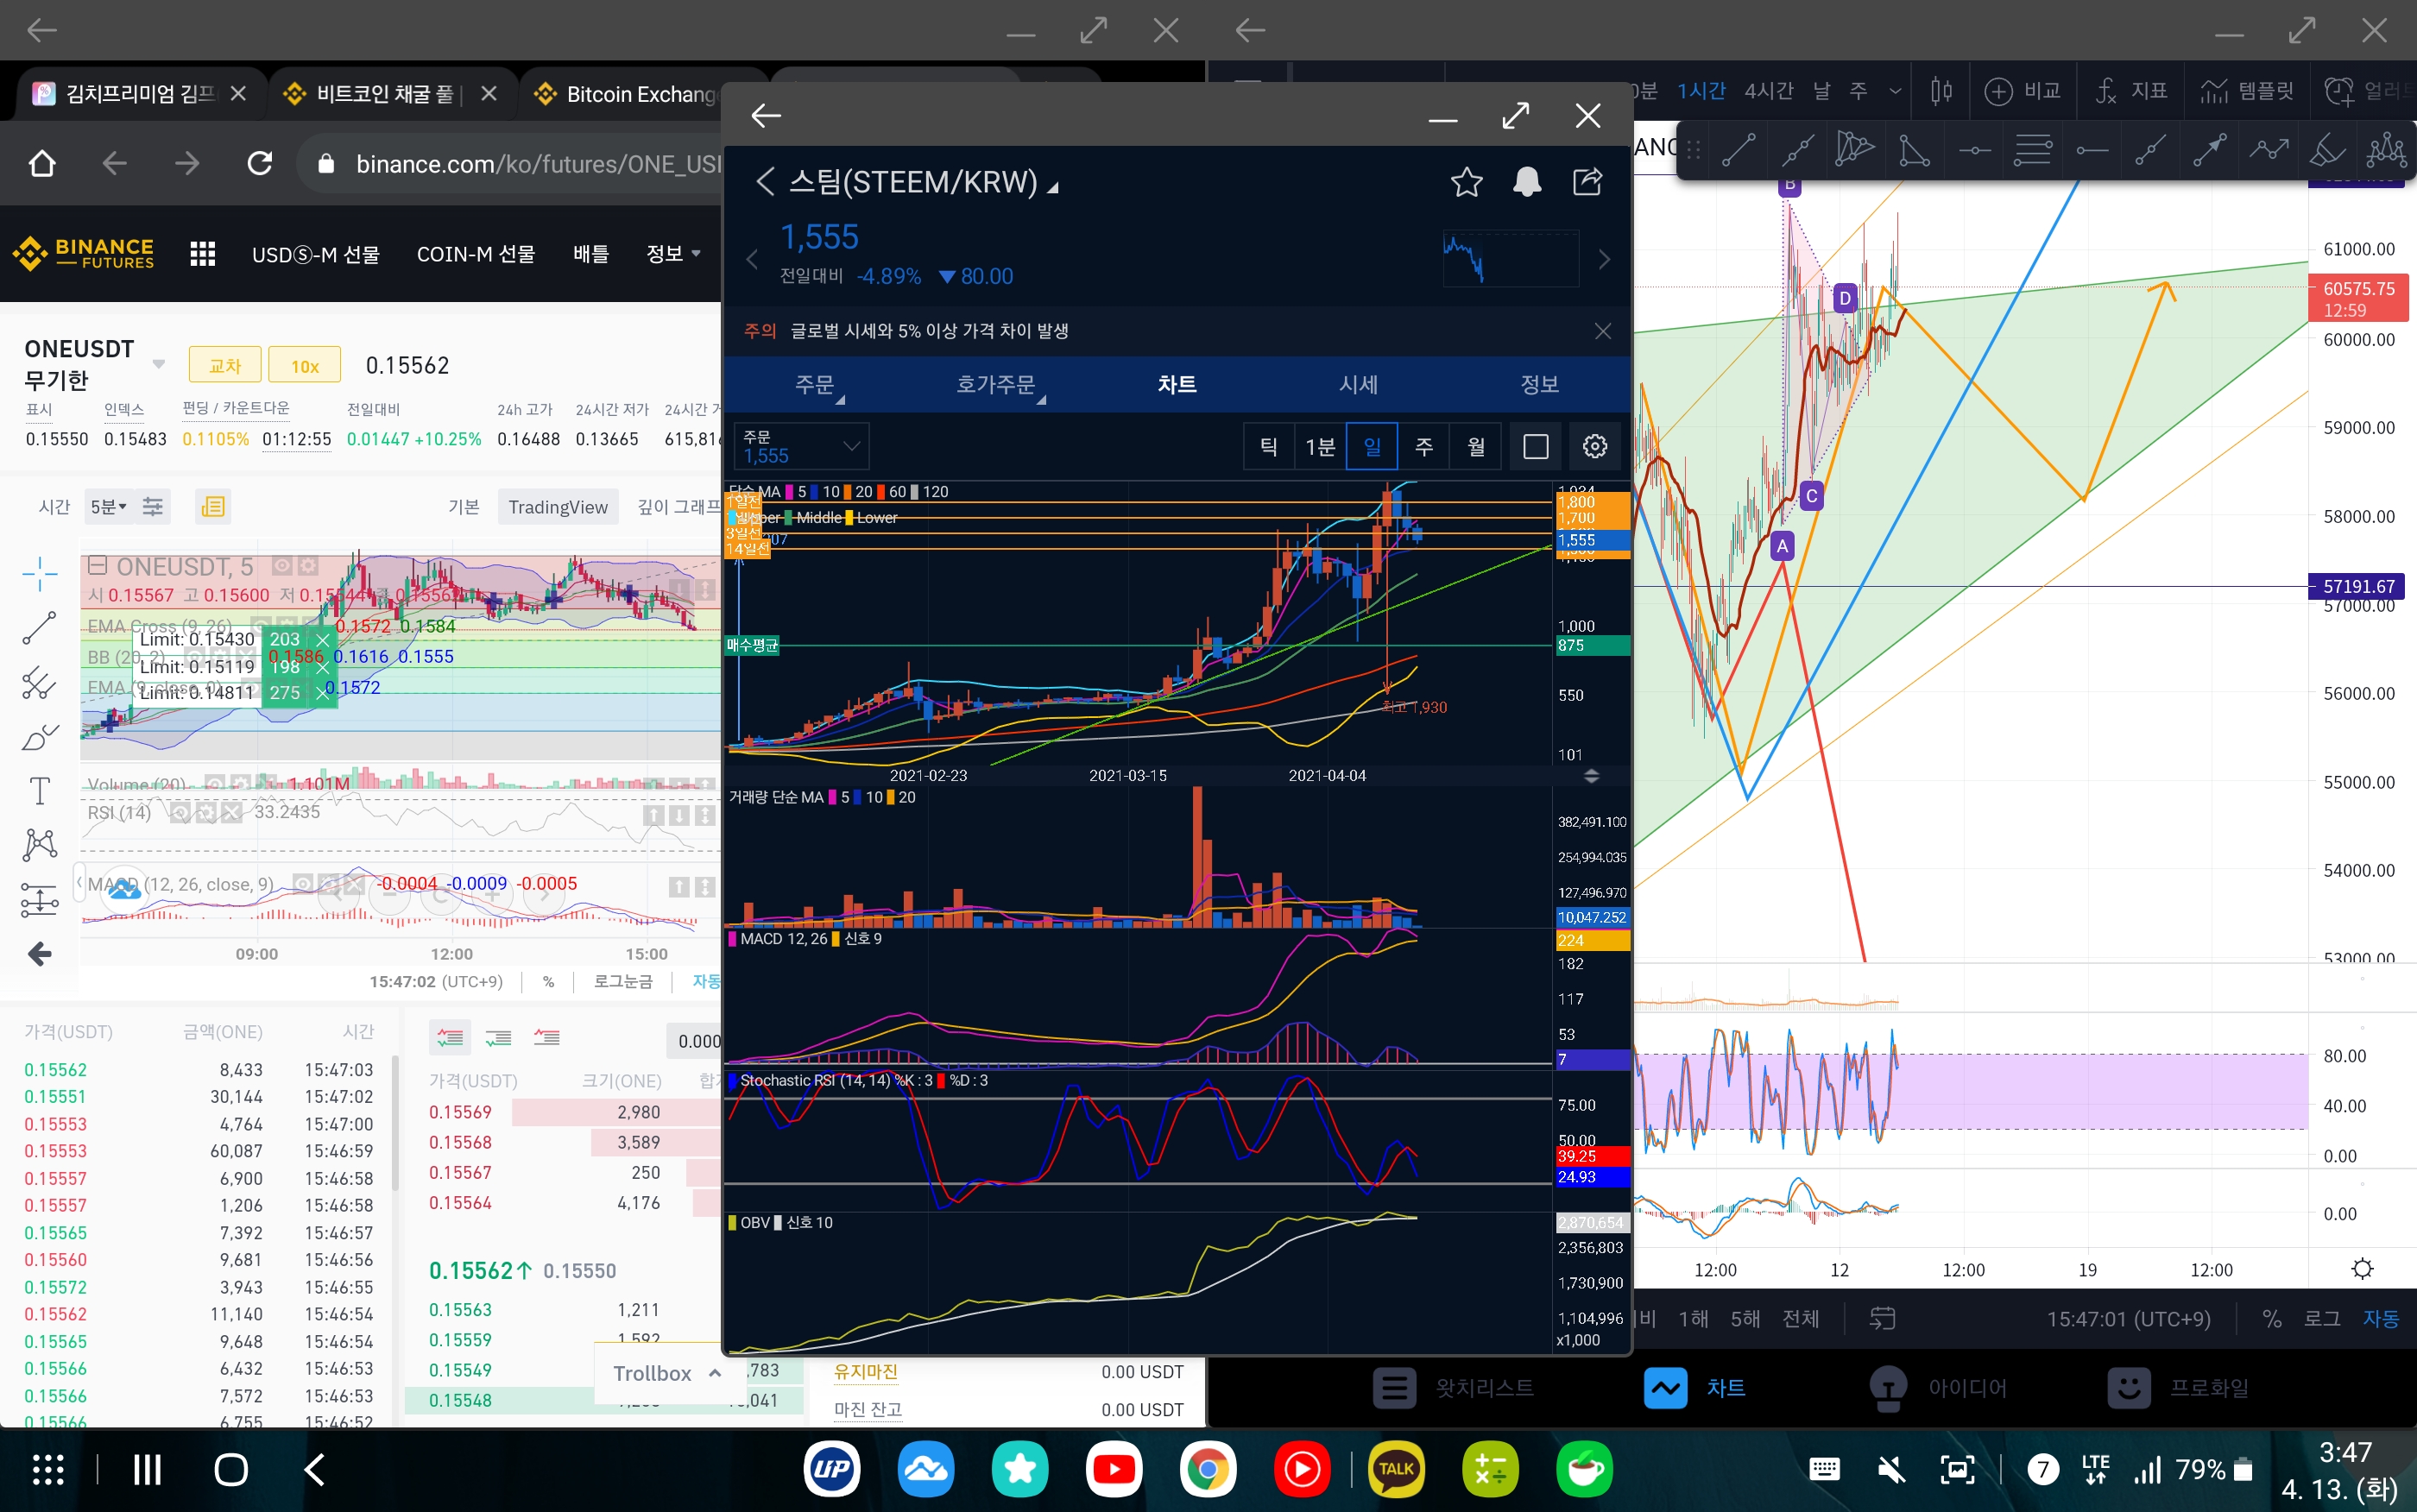Screen dimensions: 2417x1512
Task: Click the share icon in STEEM header
Action: [1587, 182]
